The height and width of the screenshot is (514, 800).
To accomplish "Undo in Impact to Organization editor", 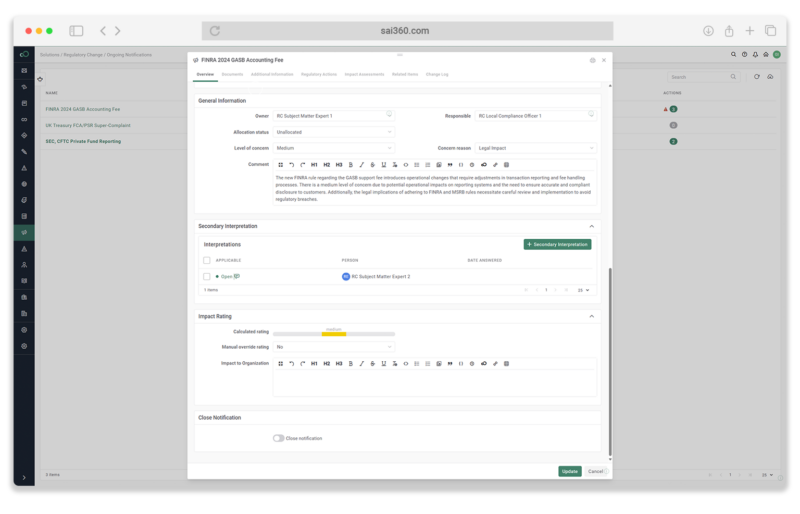I will pyautogui.click(x=291, y=364).
